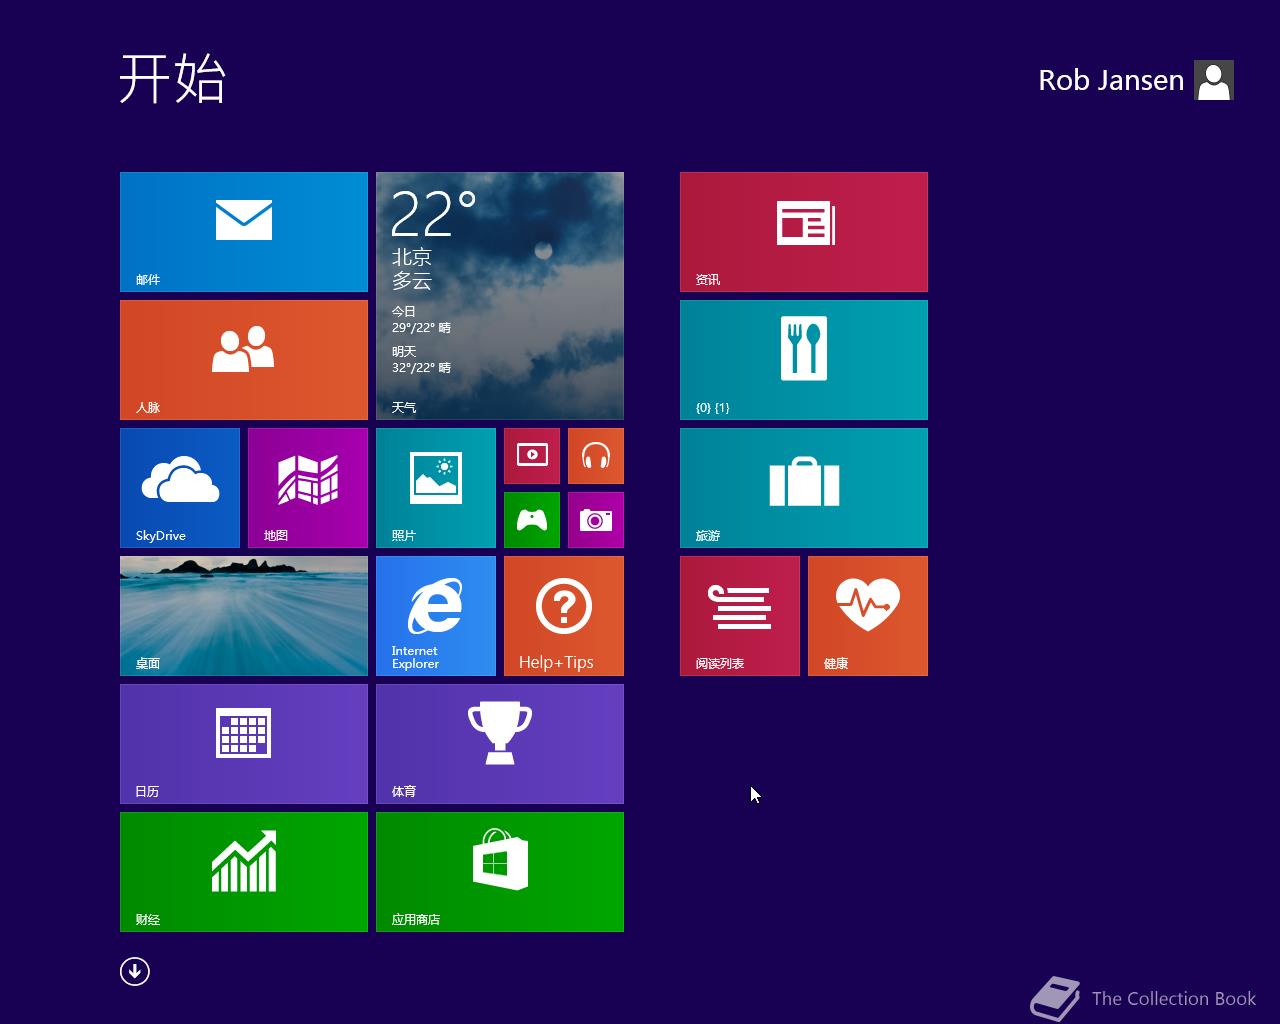Viewport: 1280px width, 1024px height.
Task: Click the user account picture
Action: [1214, 80]
